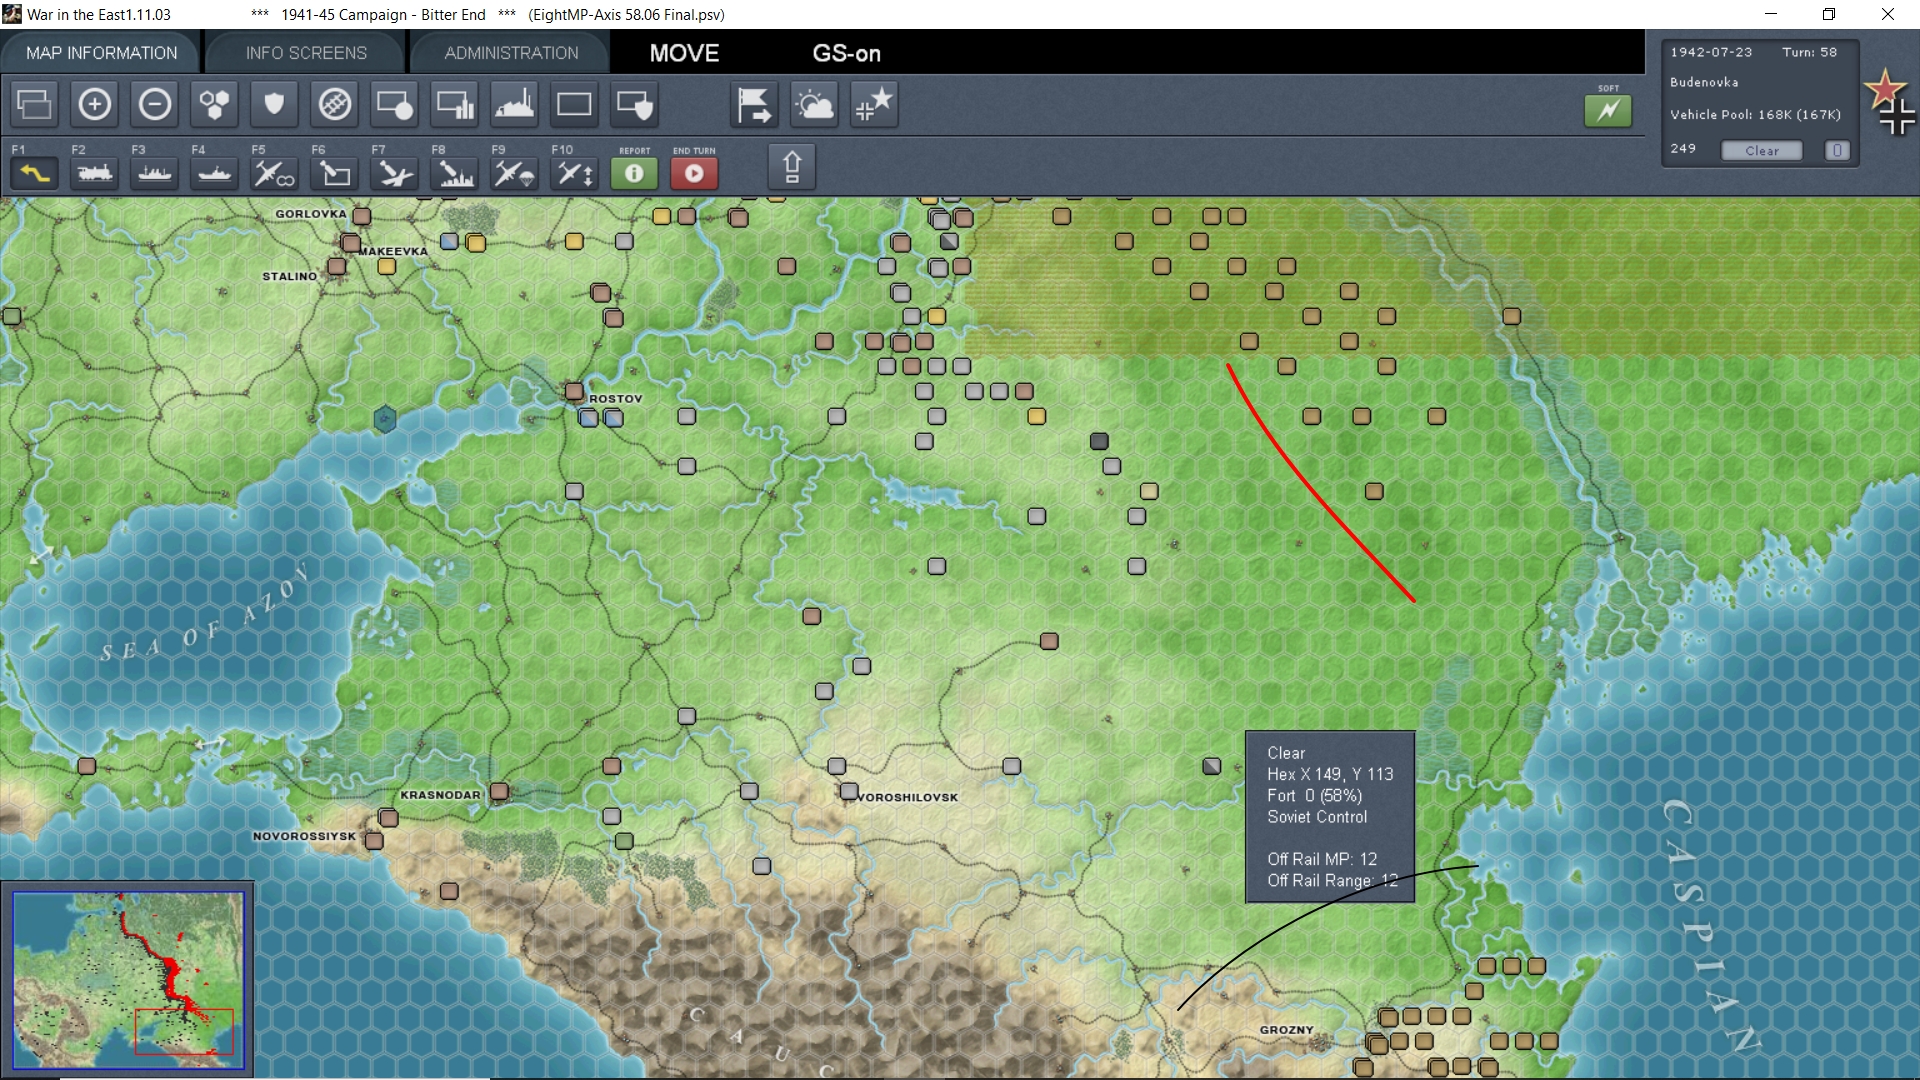The height and width of the screenshot is (1080, 1920).
Task: Toggle the rail damage info overlay
Action: [335, 104]
